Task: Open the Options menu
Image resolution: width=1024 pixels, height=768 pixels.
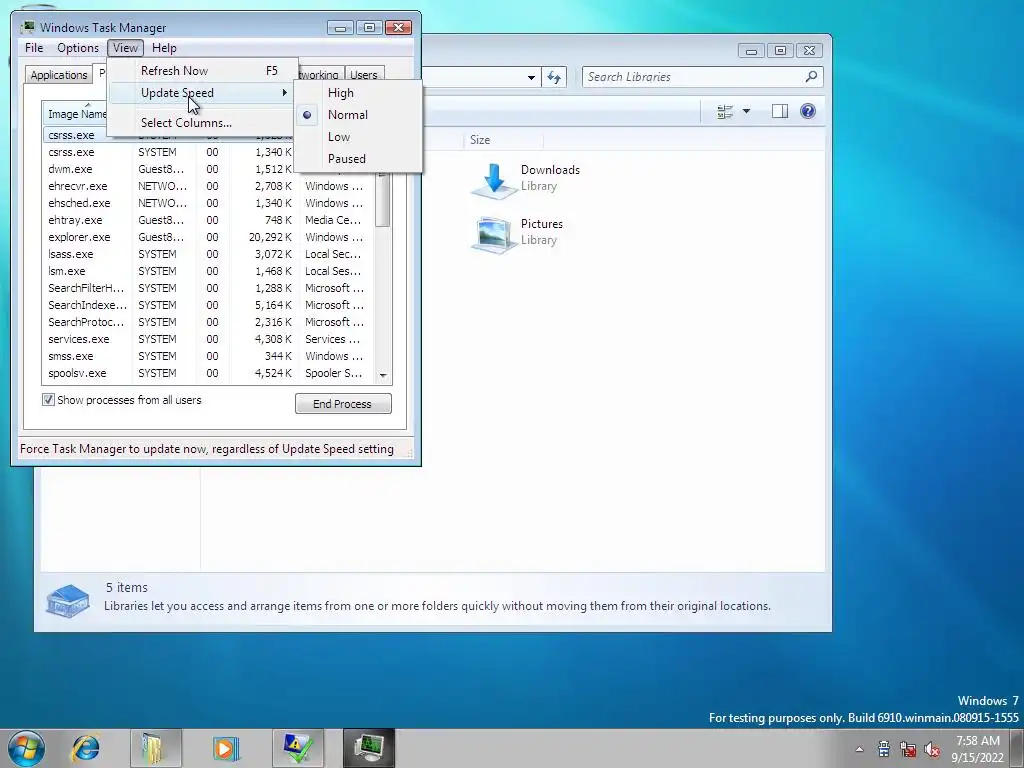Action: tap(78, 48)
